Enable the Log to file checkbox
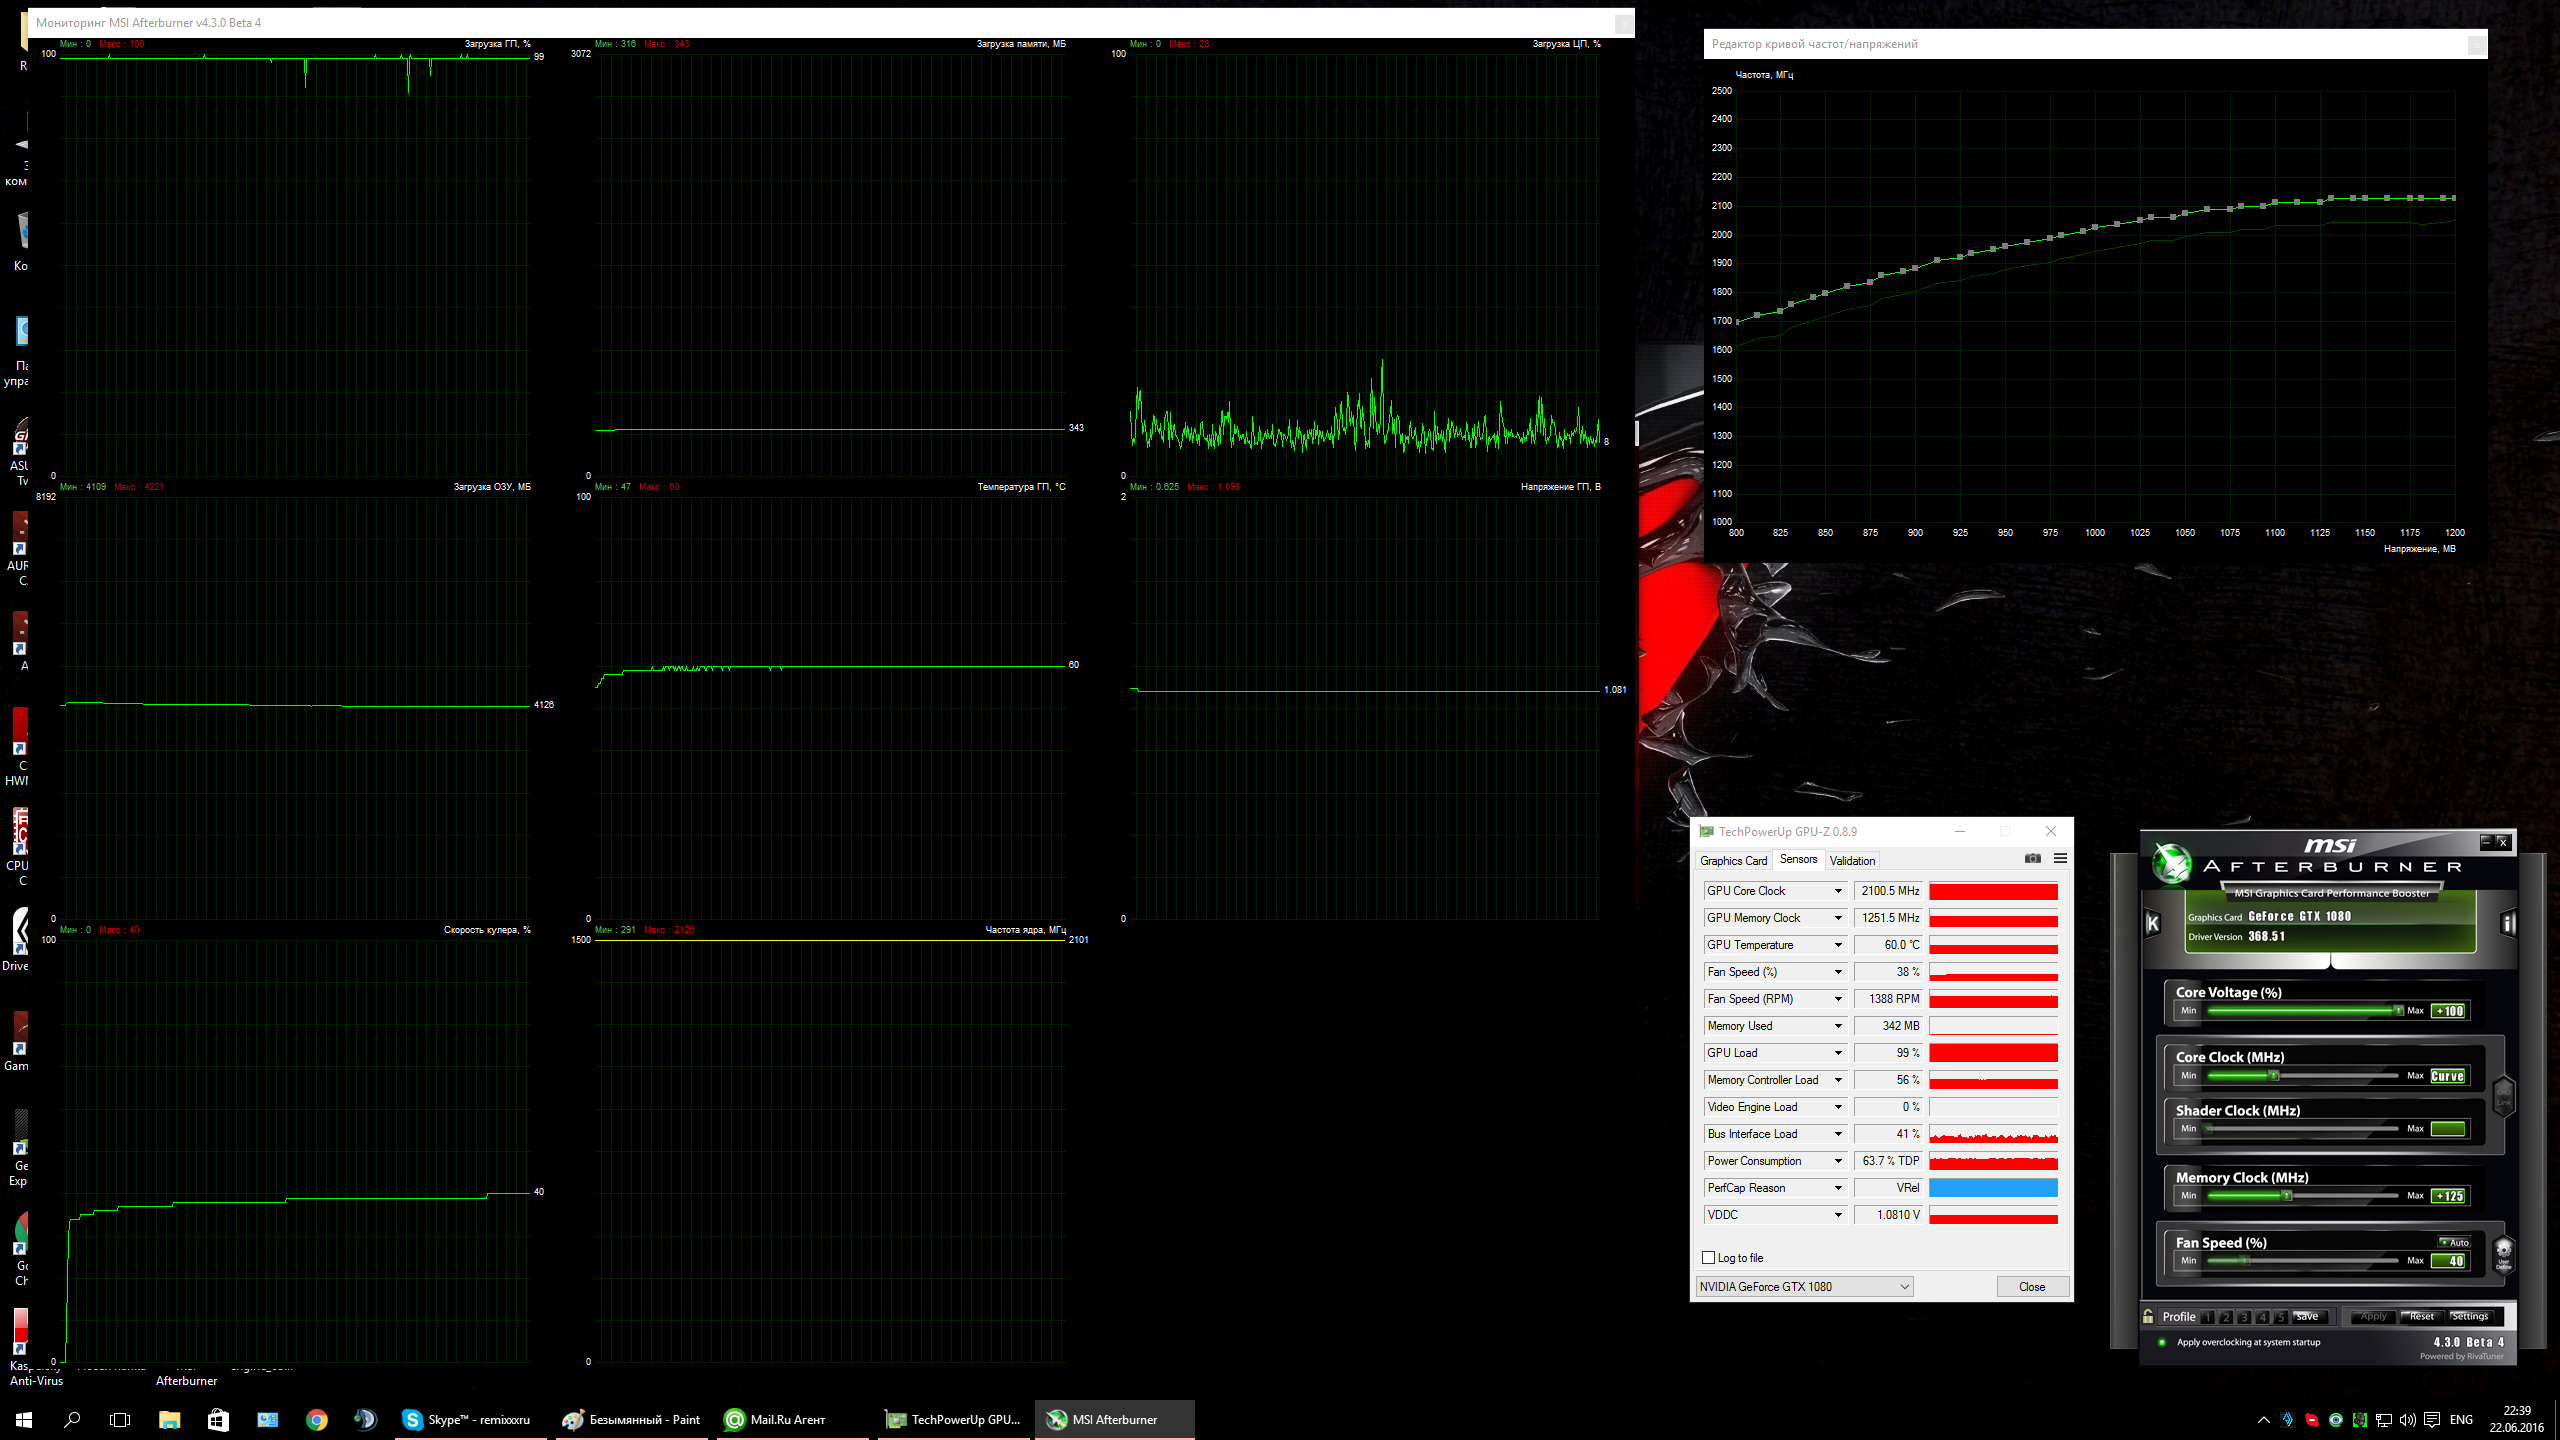 coord(1708,1258)
